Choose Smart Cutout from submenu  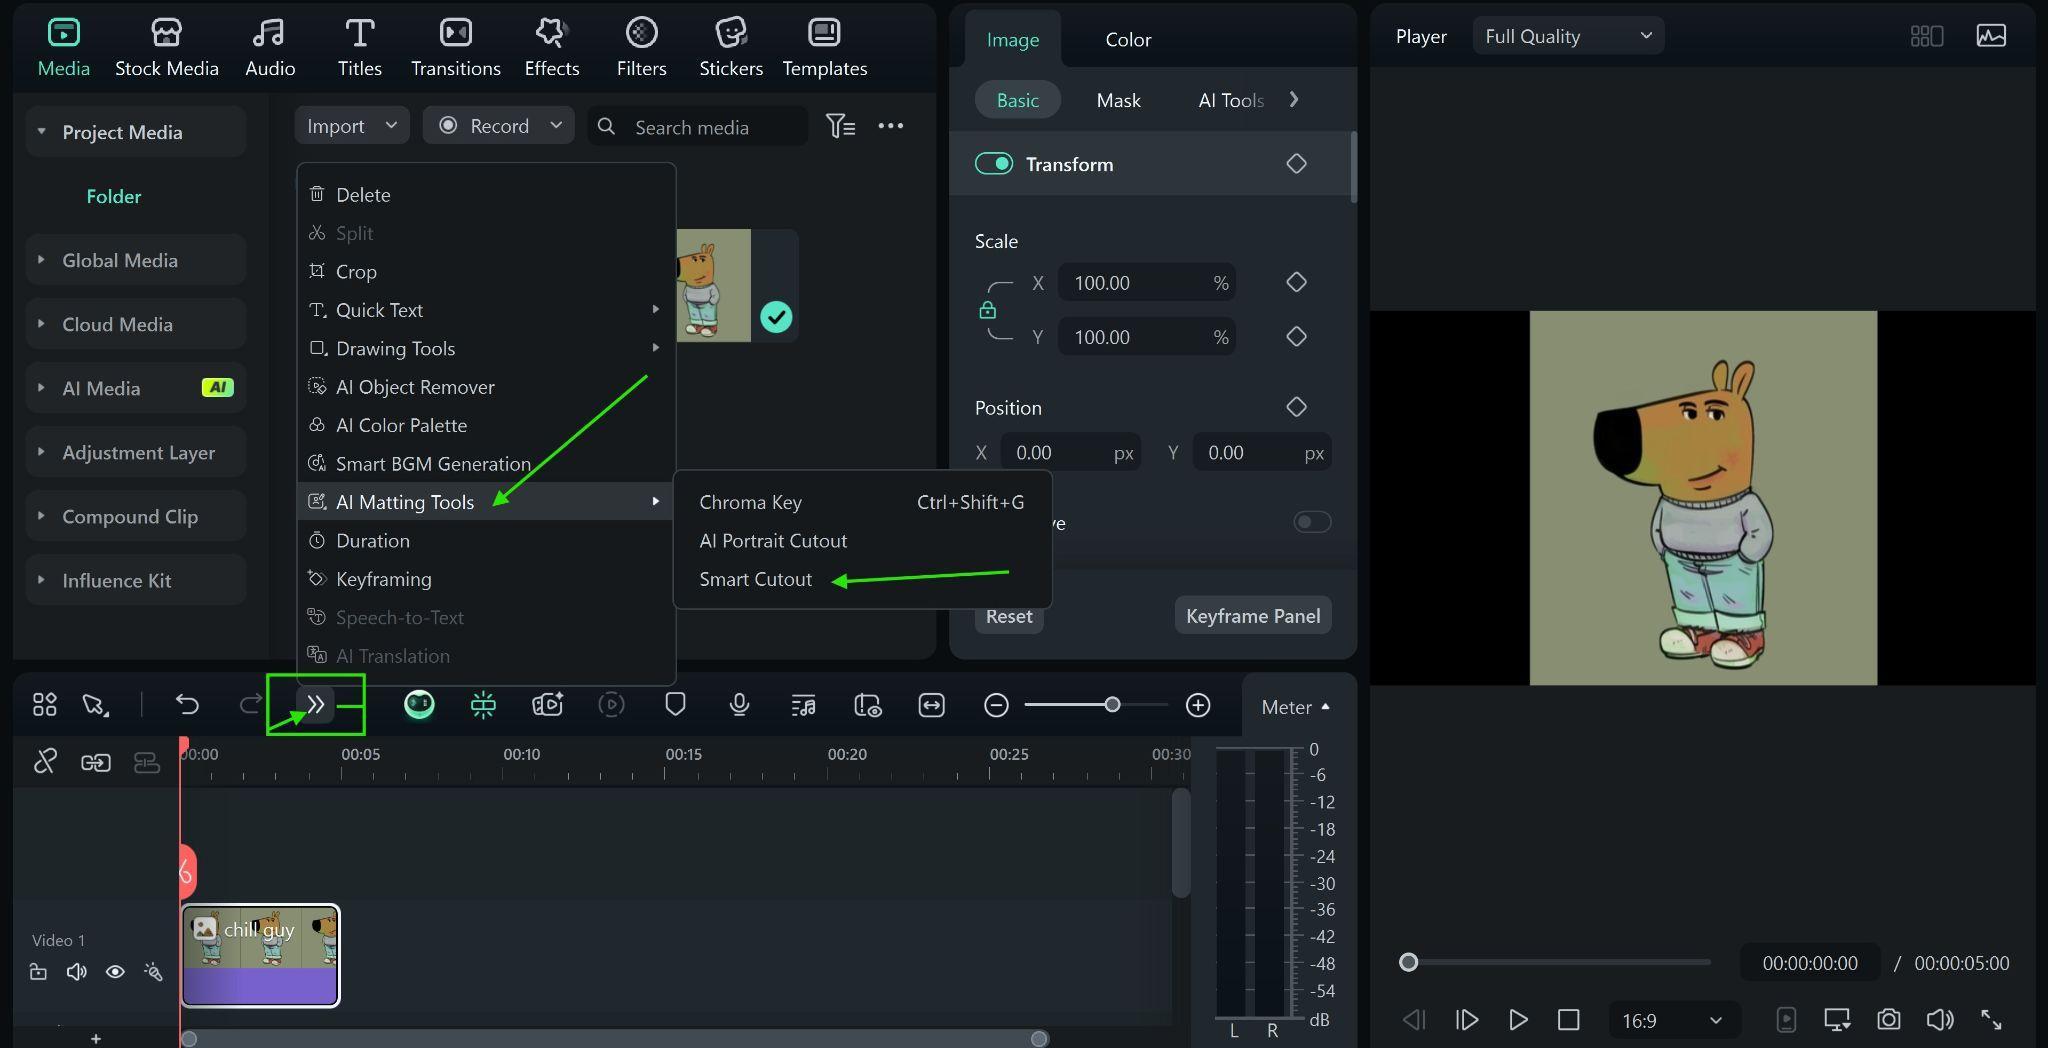coord(755,579)
